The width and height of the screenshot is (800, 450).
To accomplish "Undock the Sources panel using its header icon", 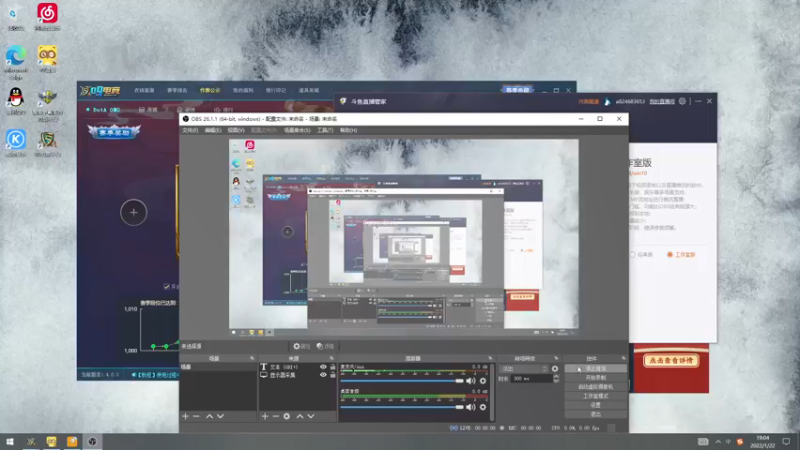I will 332,358.
